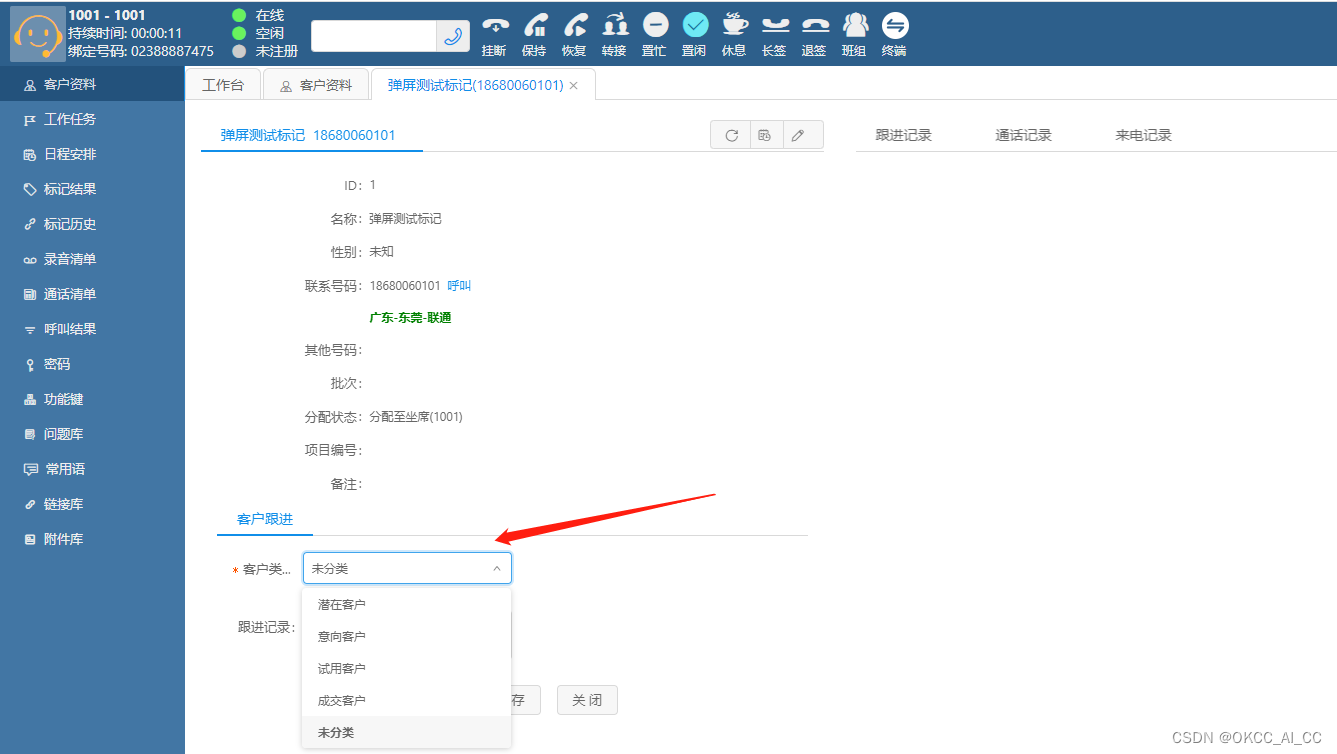Switch to the 工作台 tab
This screenshot has height=754, width=1337.
pos(222,84)
